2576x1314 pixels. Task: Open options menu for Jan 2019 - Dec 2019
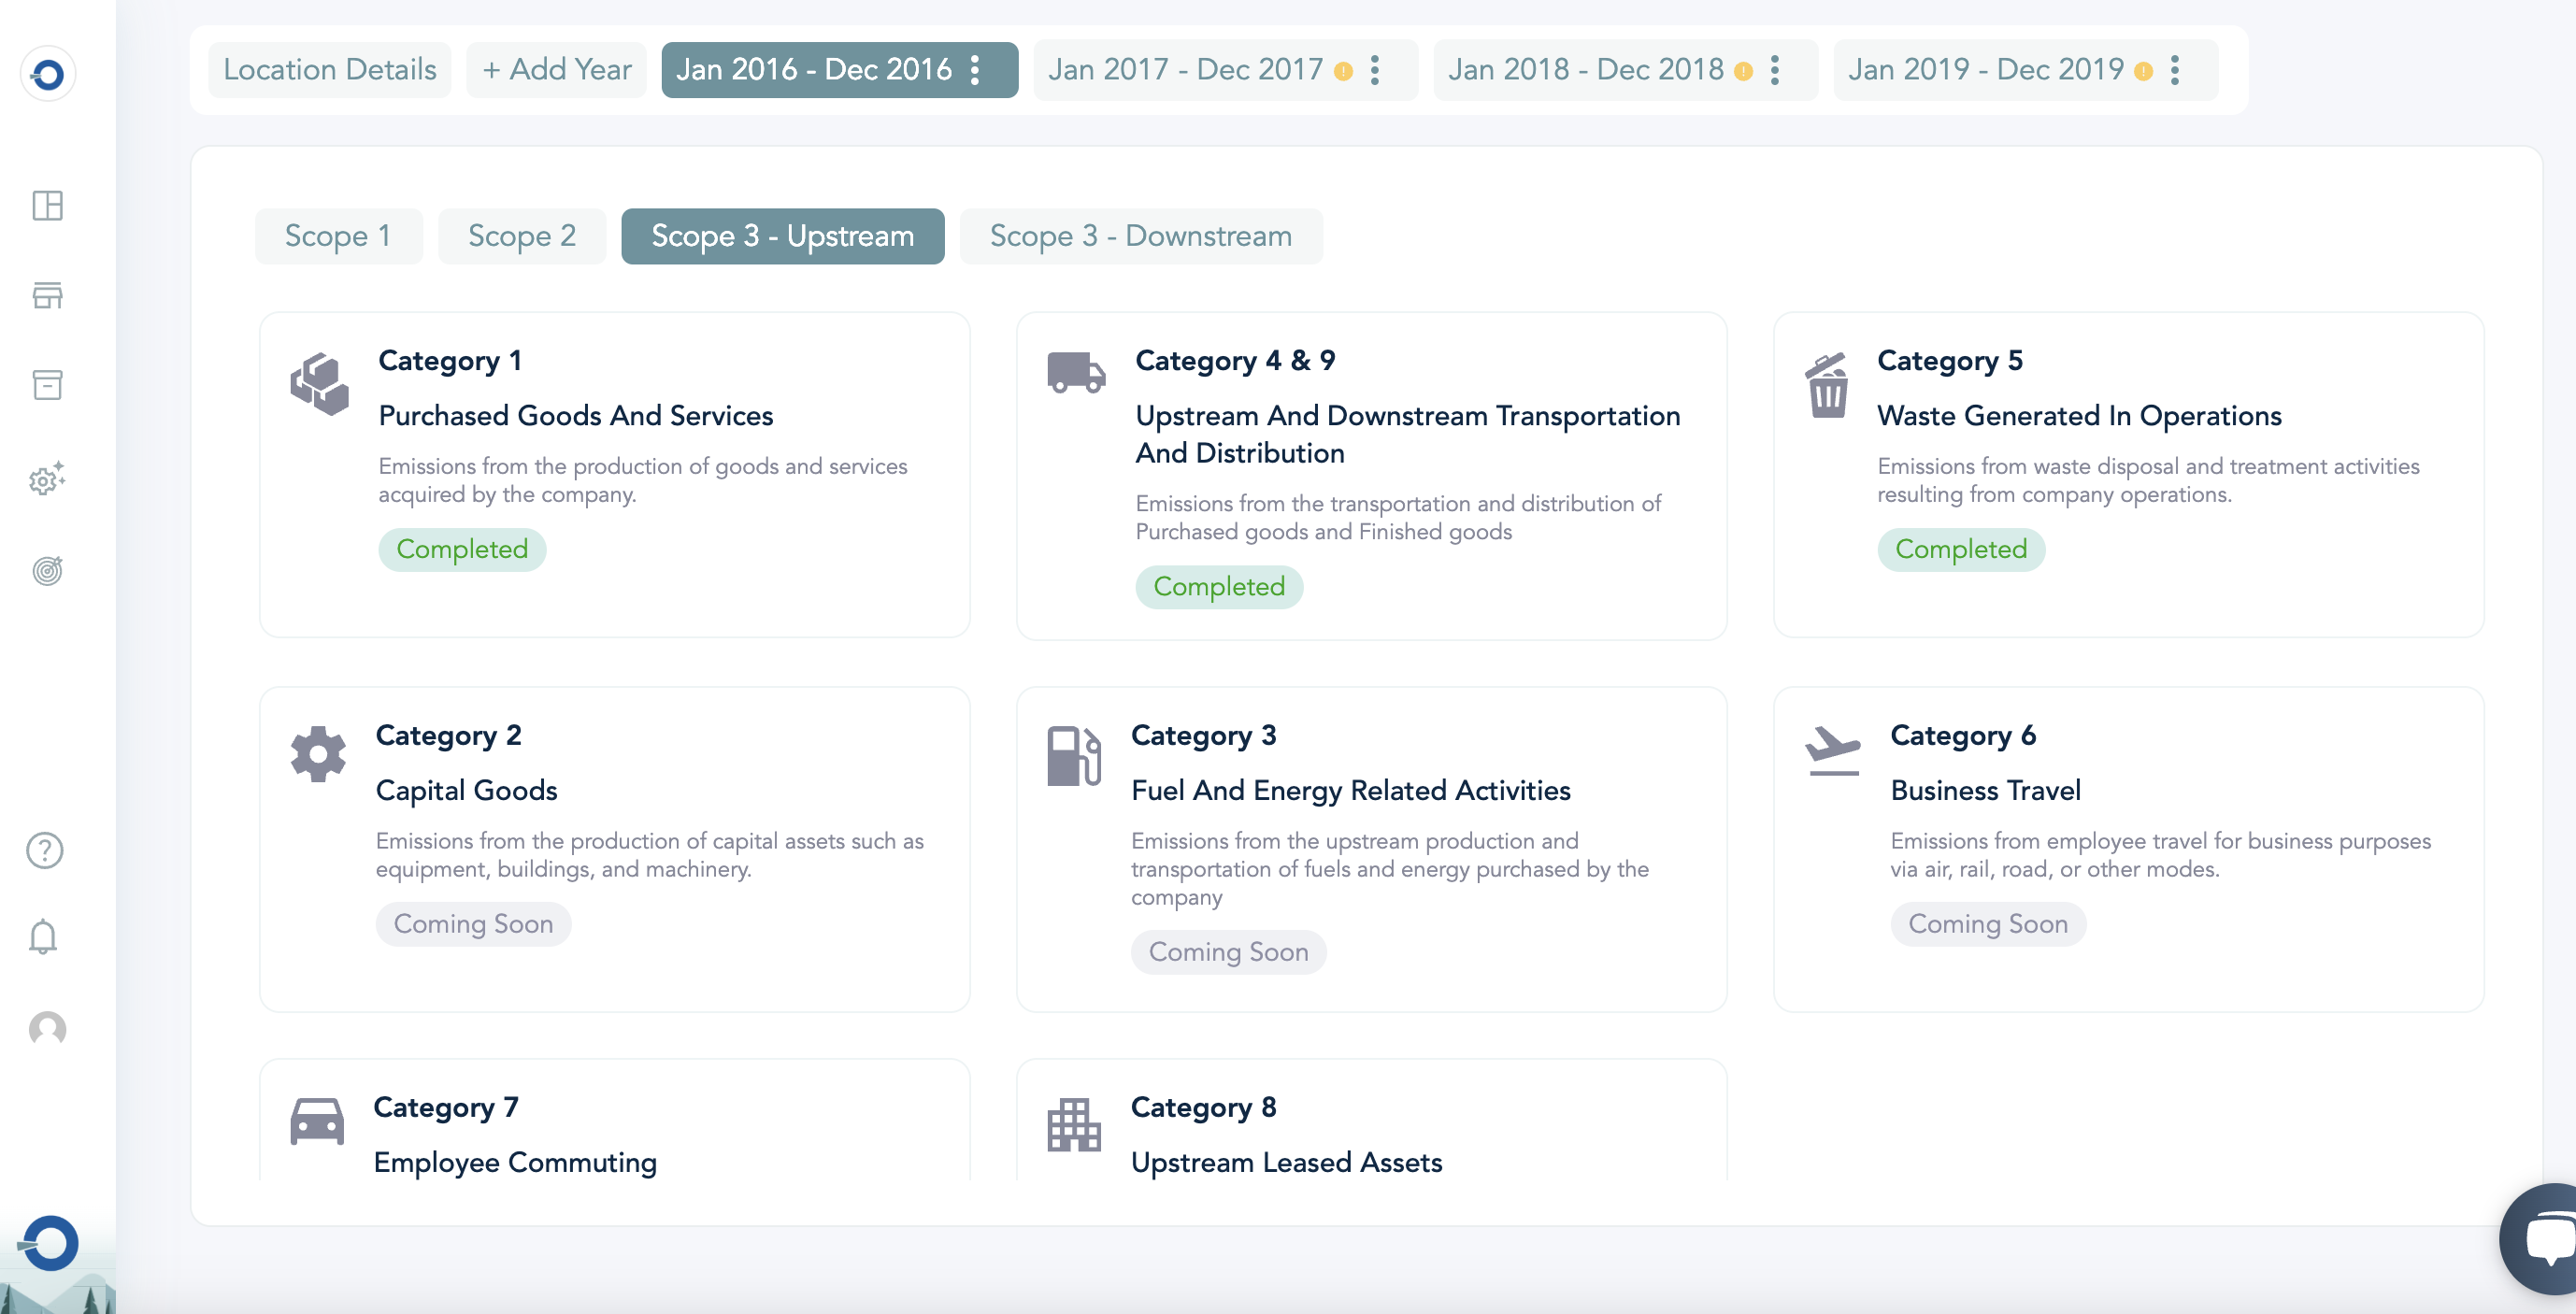(x=2175, y=70)
